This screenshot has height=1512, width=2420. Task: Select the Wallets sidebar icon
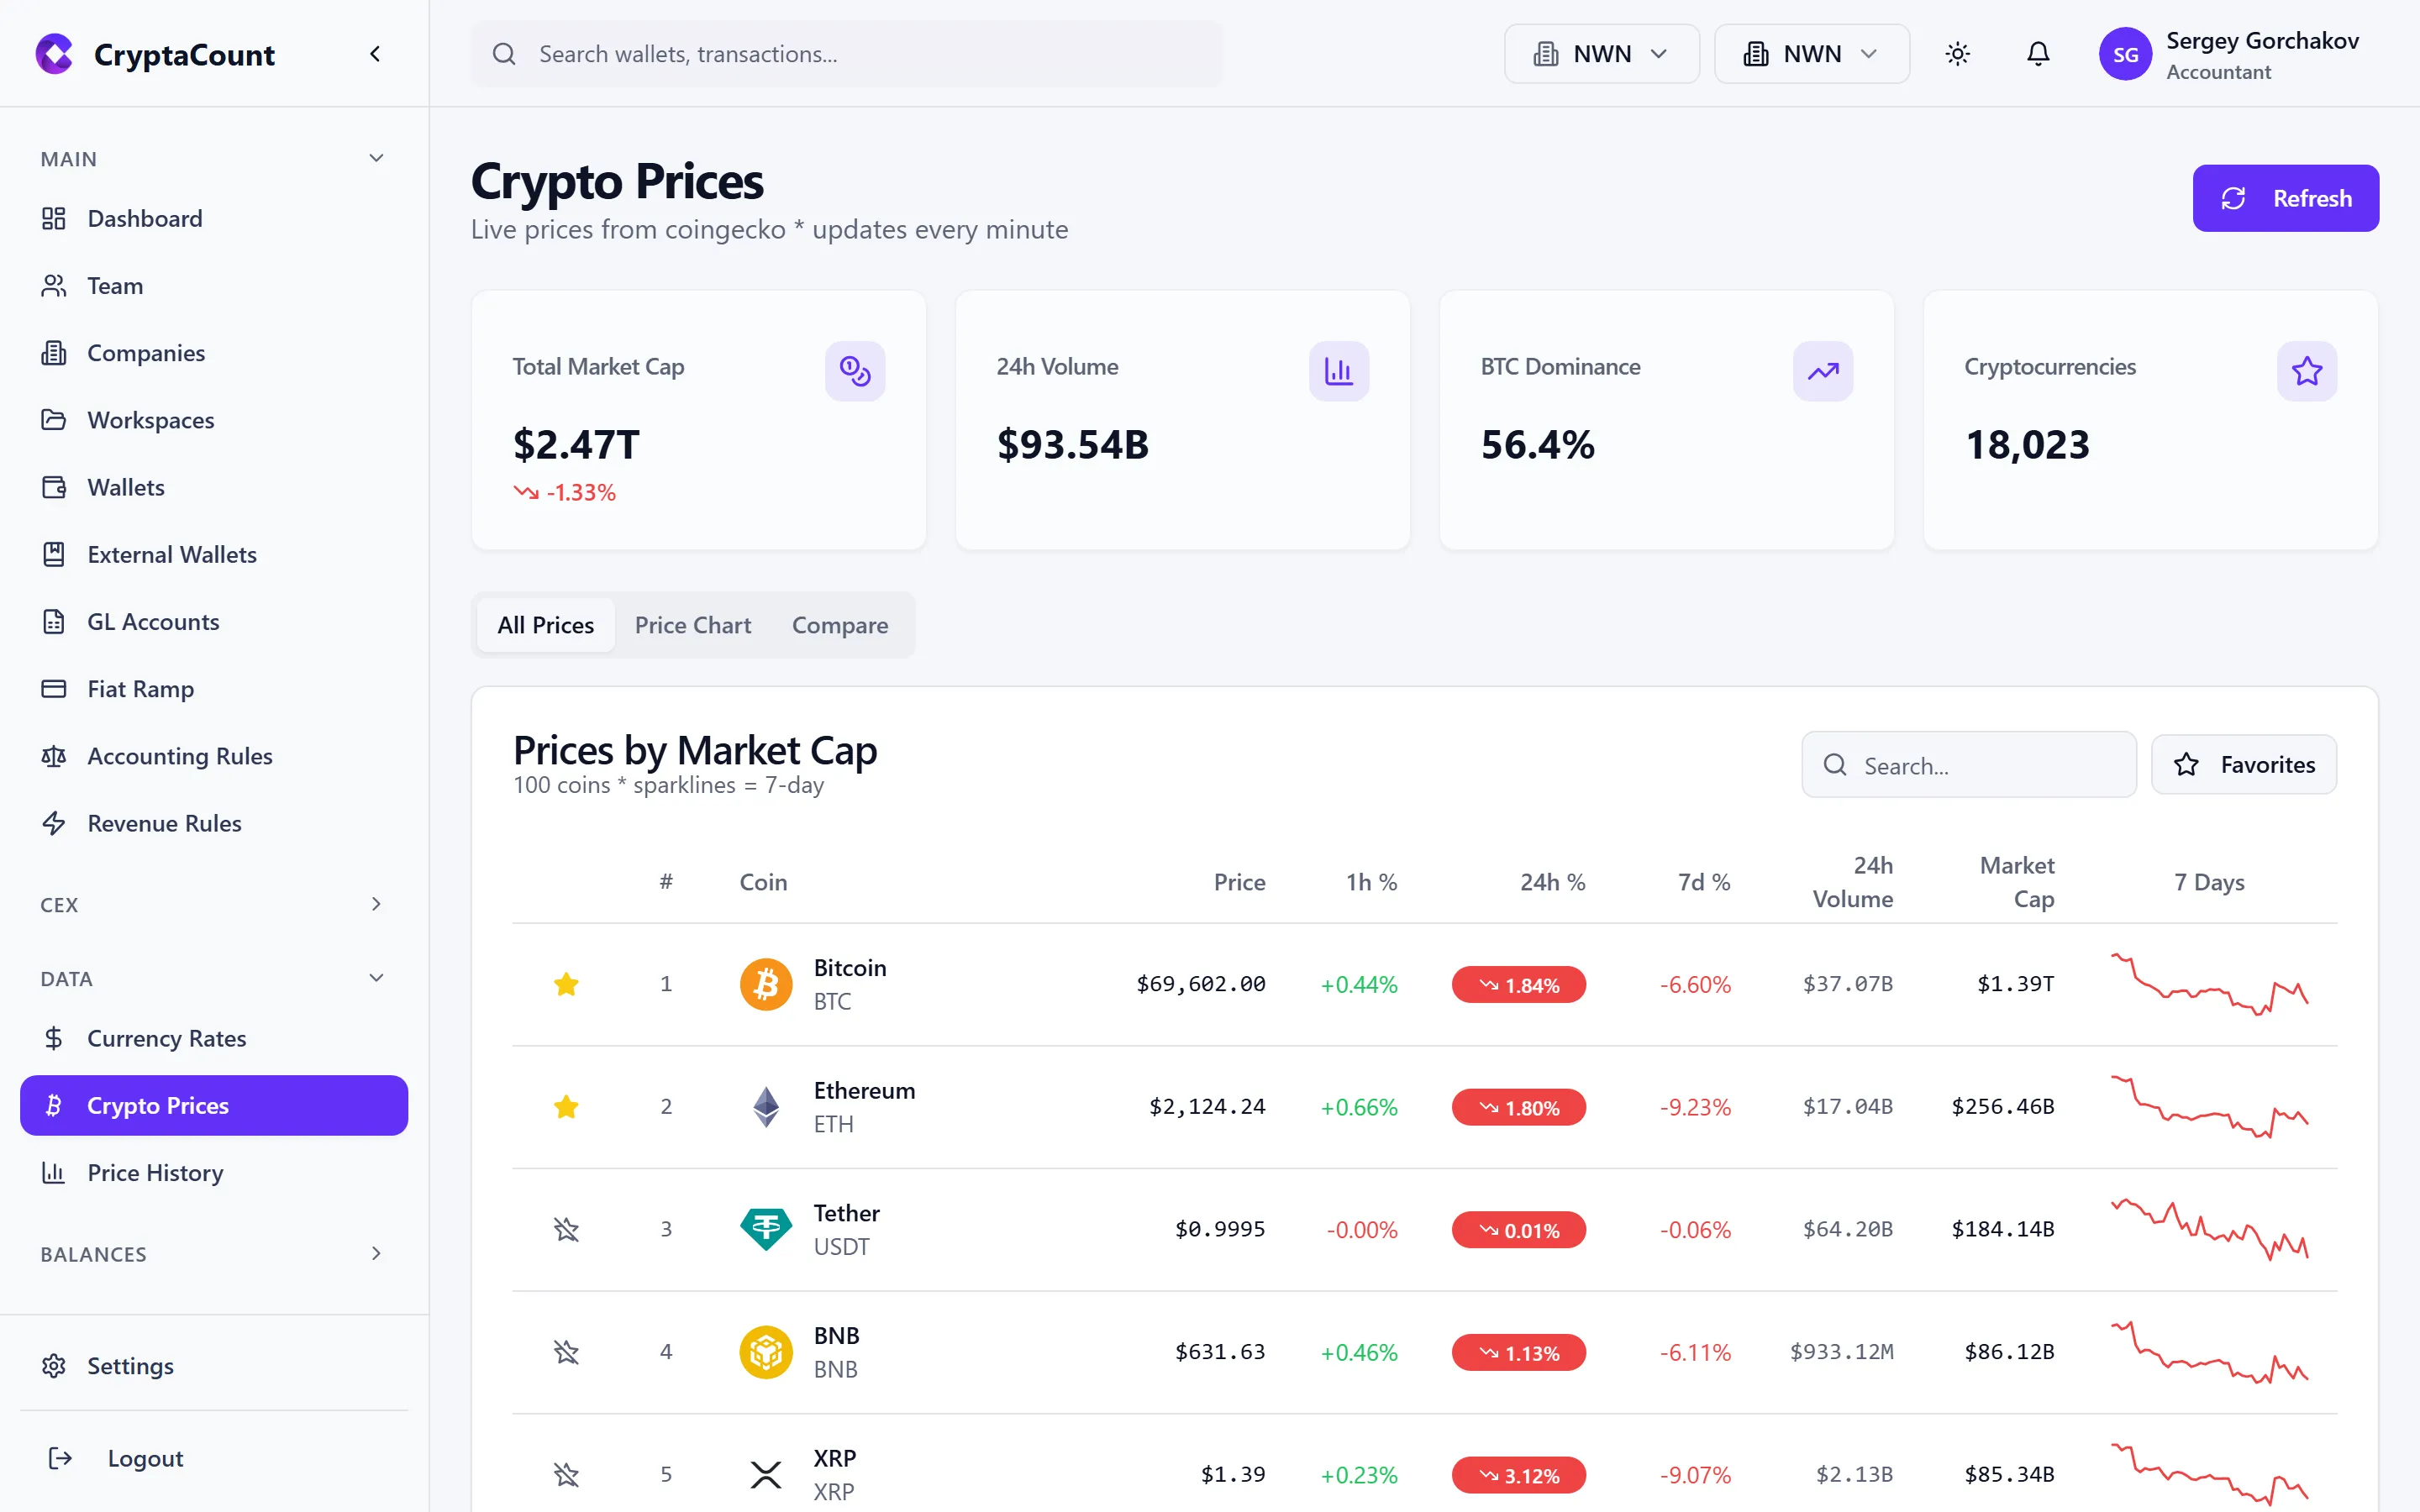pos(54,487)
